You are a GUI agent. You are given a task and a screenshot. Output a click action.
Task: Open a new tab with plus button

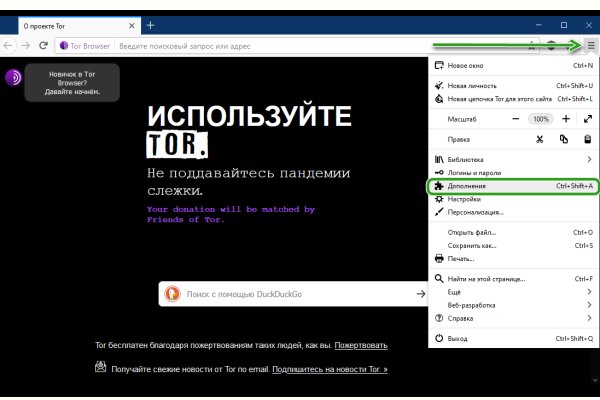click(151, 24)
